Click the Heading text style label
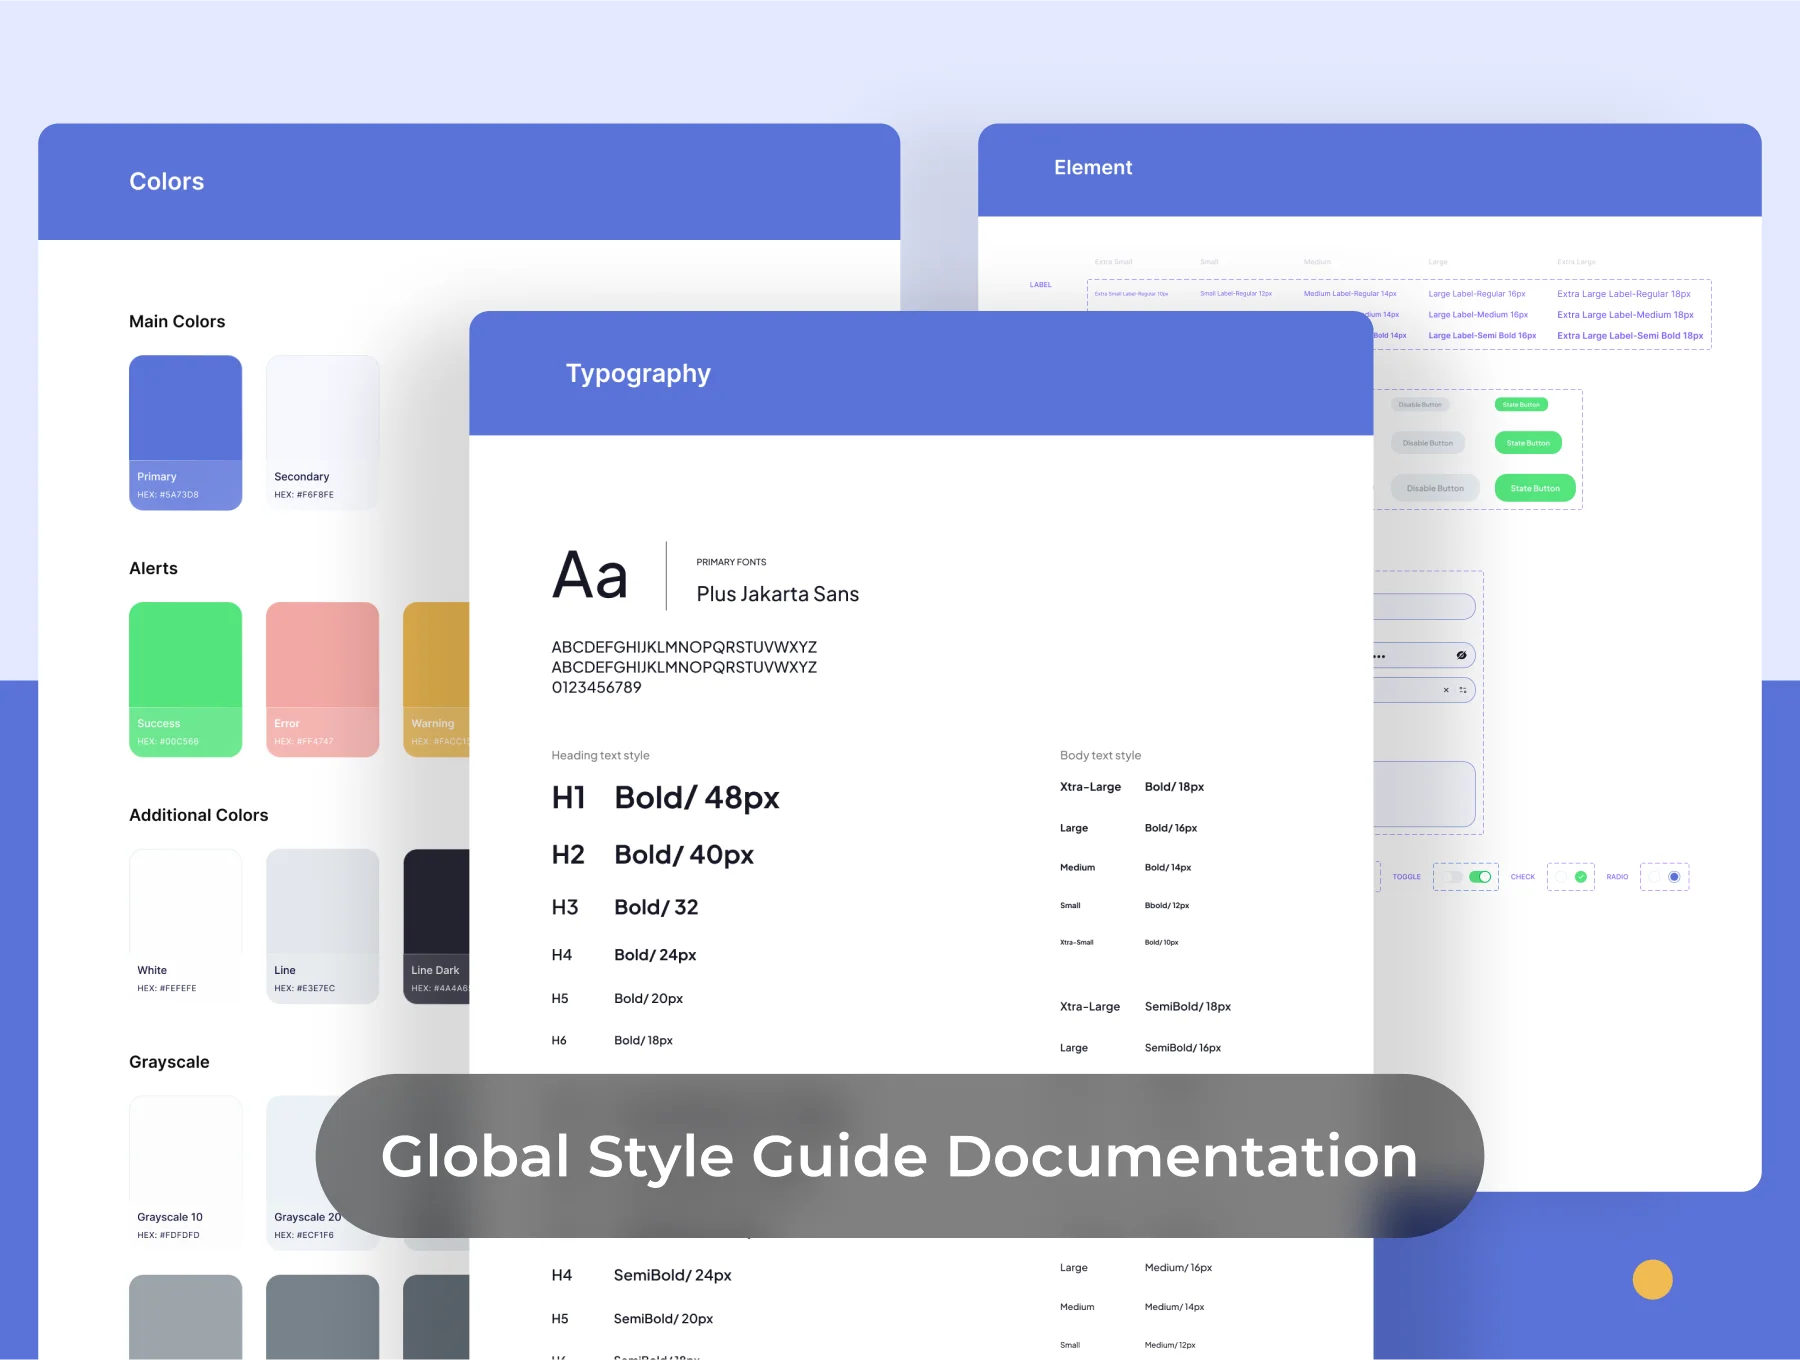This screenshot has height=1360, width=1800. point(600,755)
